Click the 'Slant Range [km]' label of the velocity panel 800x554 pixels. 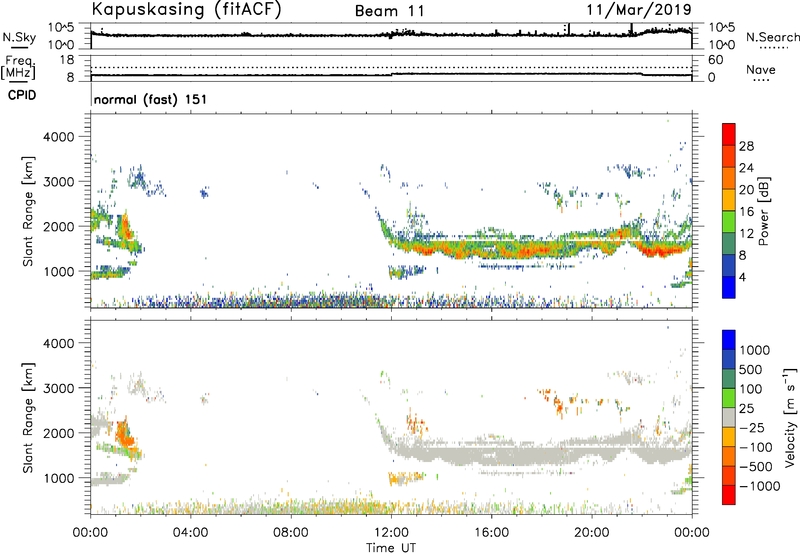(28, 417)
